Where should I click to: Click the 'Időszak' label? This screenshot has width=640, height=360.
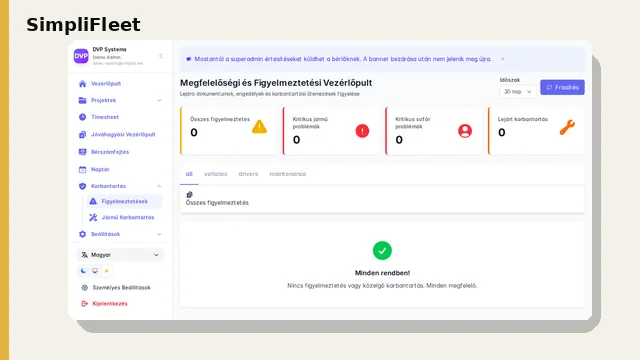[x=510, y=80]
